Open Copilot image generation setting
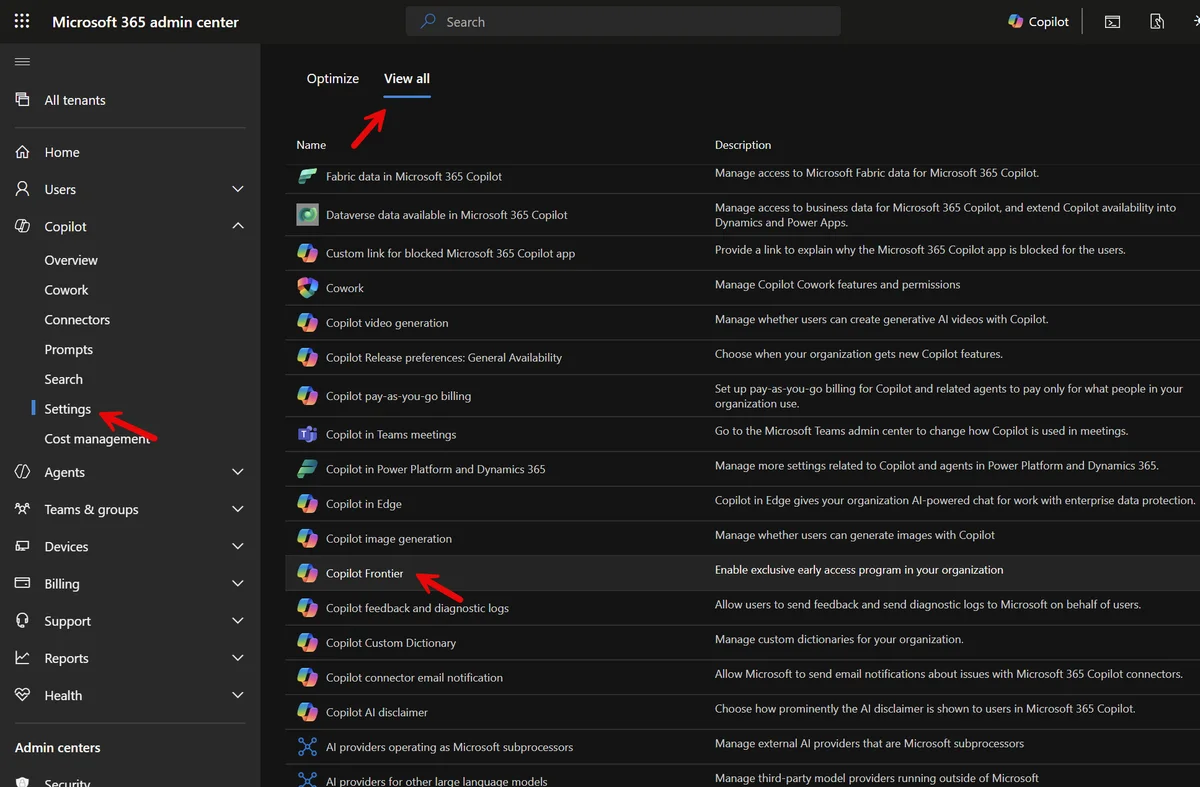The image size is (1200, 787). click(389, 538)
